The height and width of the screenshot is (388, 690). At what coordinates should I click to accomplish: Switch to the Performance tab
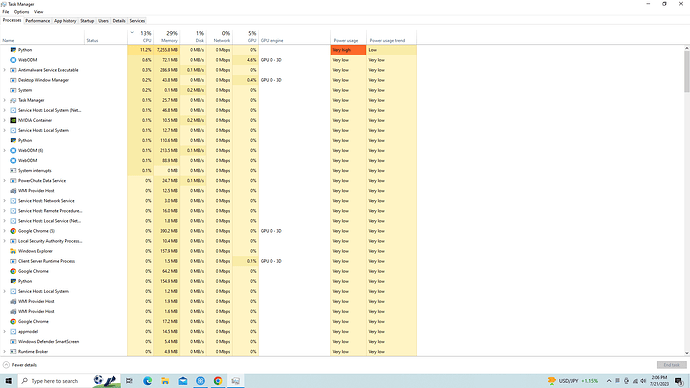(x=37, y=21)
